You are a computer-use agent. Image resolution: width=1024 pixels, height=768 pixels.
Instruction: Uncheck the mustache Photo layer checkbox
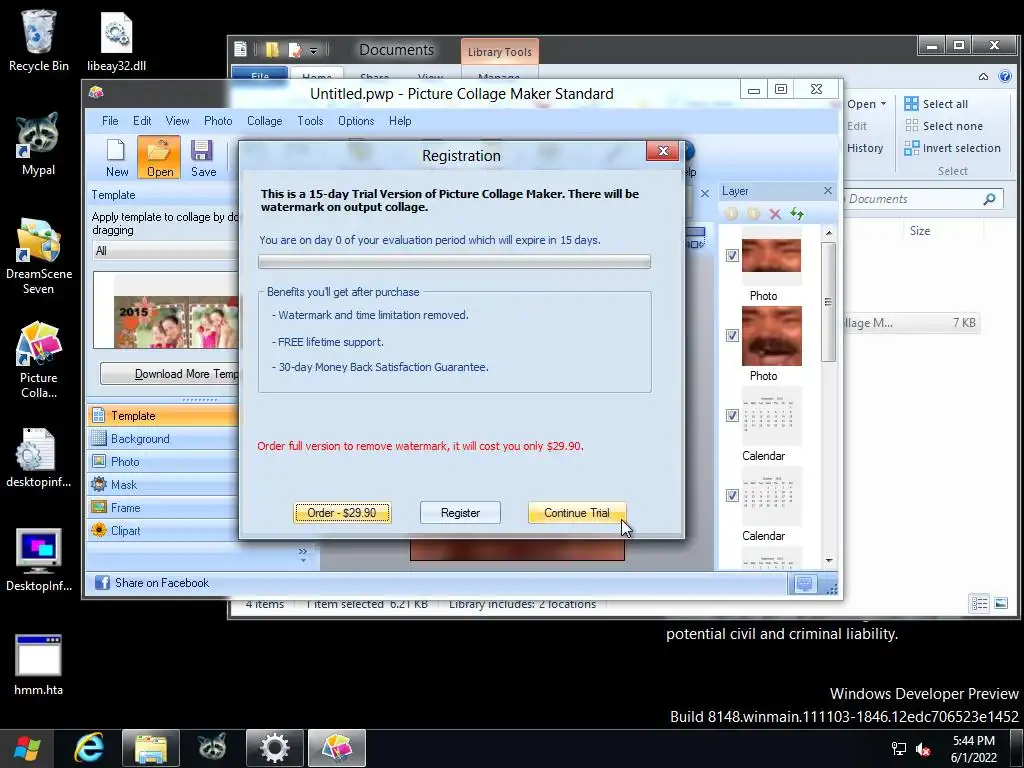(732, 335)
